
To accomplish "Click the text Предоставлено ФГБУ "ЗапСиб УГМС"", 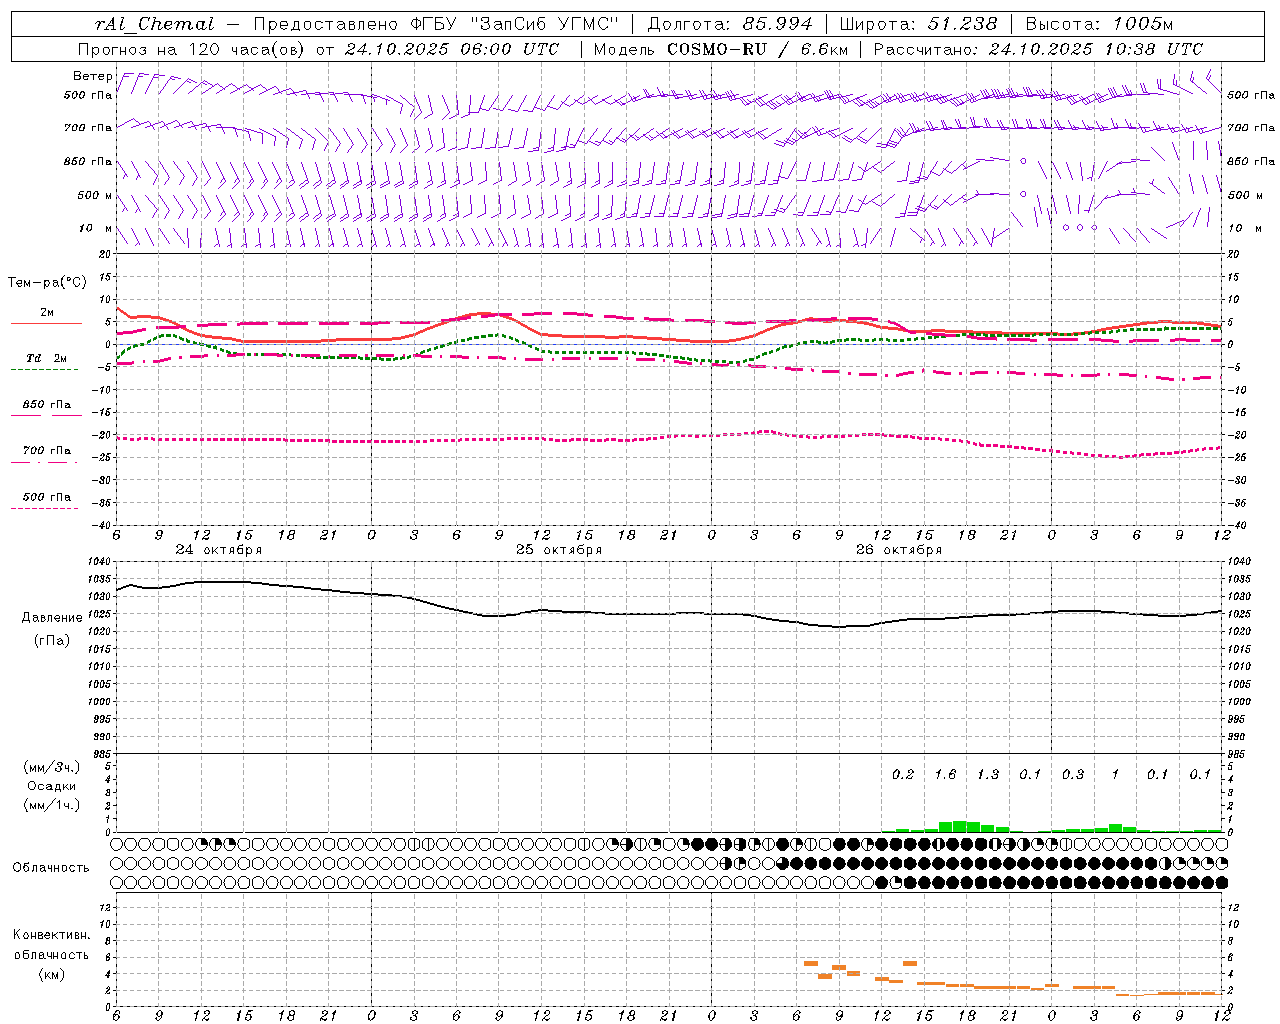I will pos(437,24).
